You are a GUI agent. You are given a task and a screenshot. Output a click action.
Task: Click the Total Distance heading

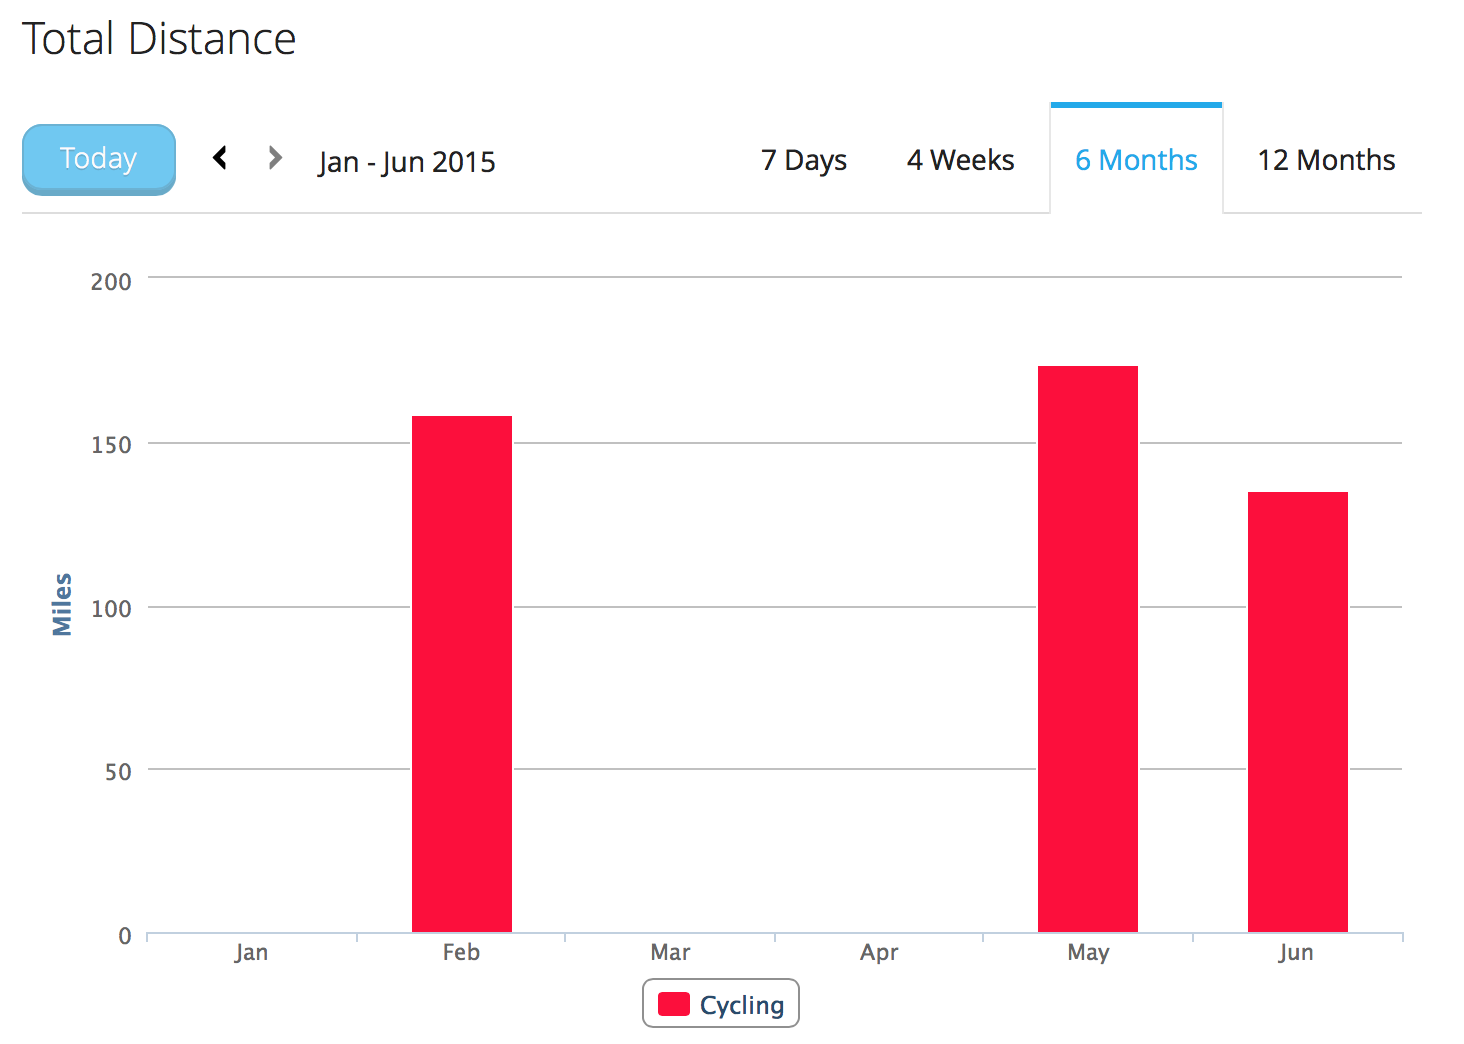[159, 39]
